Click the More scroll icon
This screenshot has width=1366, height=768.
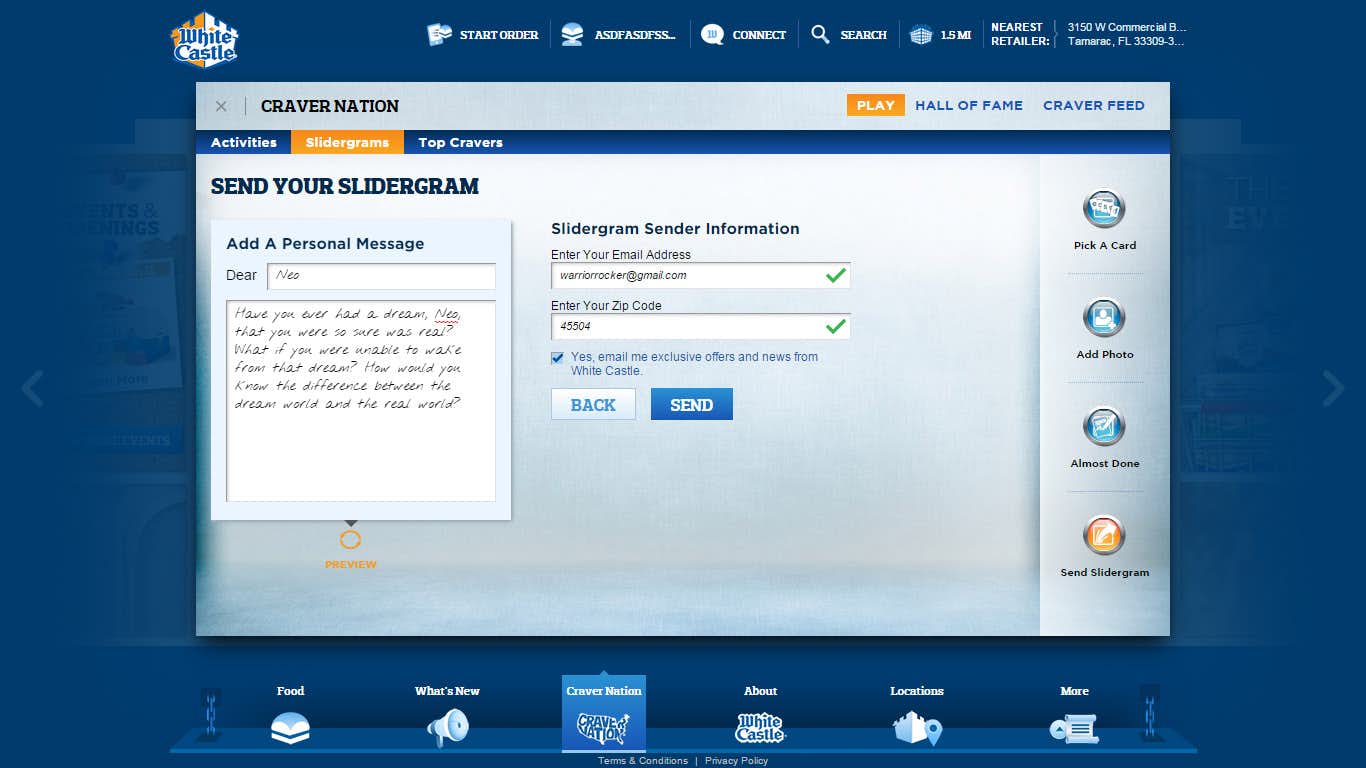pyautogui.click(x=1074, y=728)
